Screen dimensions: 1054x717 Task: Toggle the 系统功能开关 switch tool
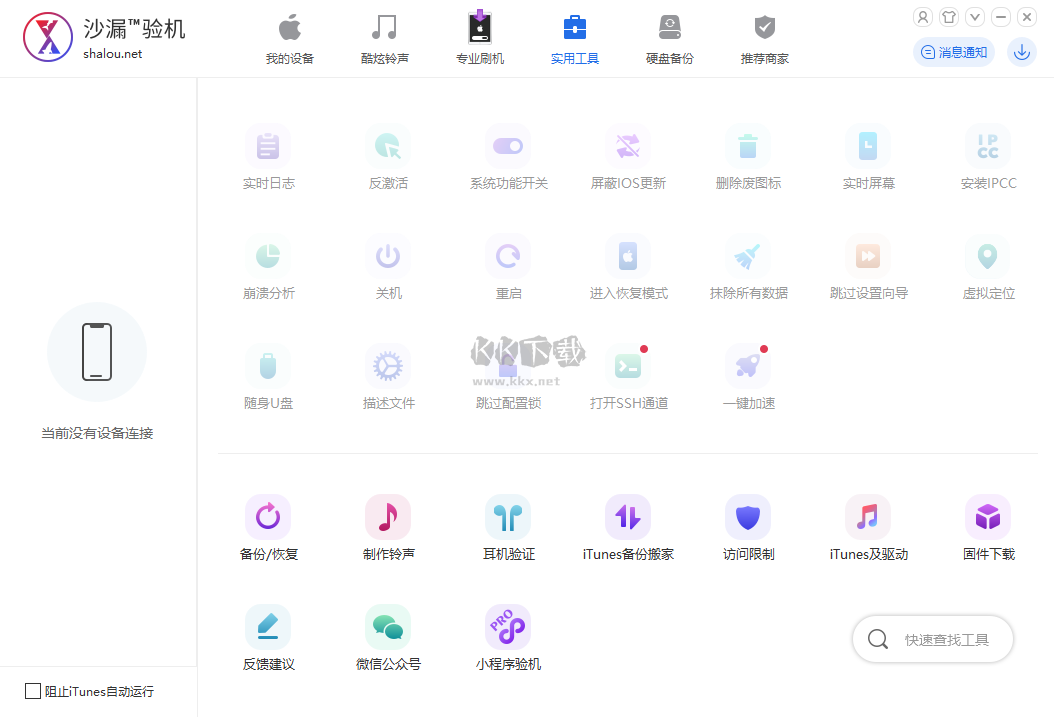tap(508, 147)
